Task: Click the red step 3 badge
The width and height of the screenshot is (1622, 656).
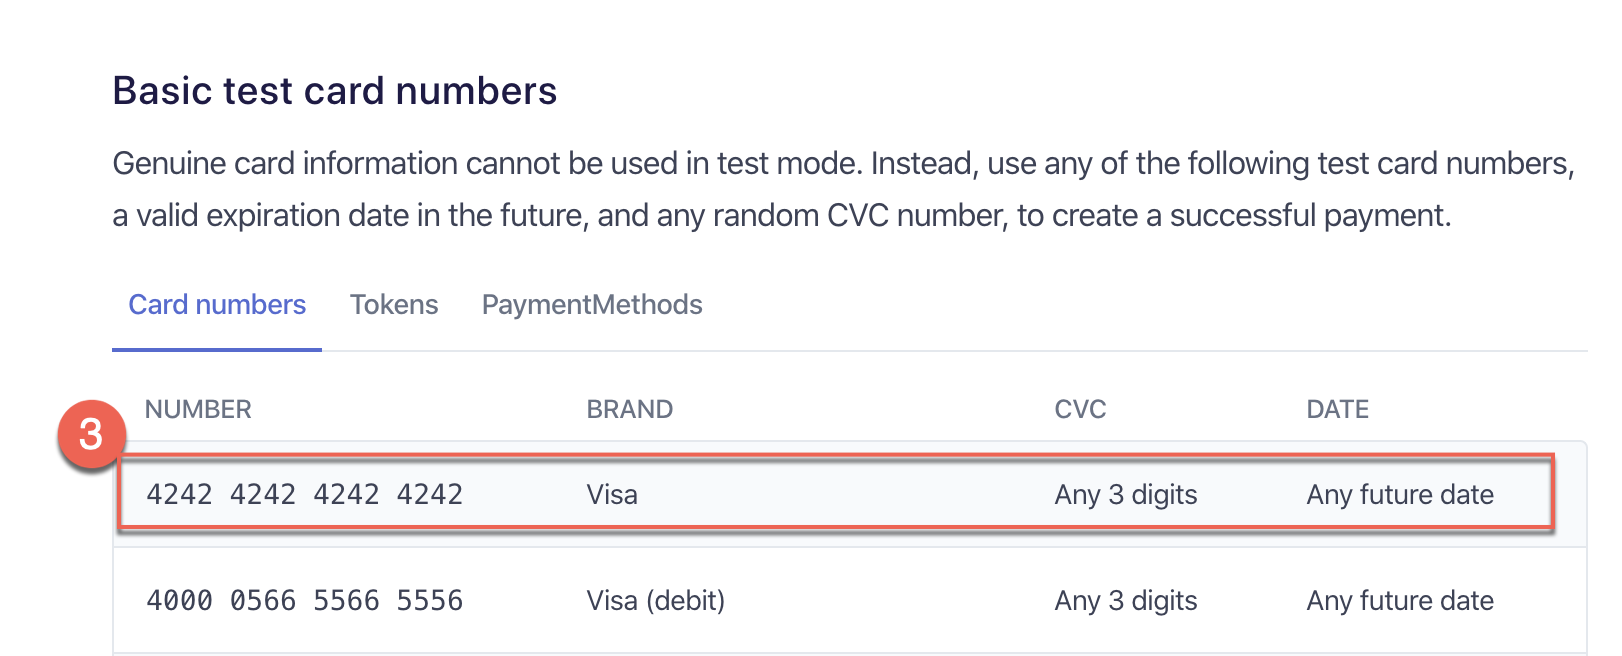Action: (91, 434)
